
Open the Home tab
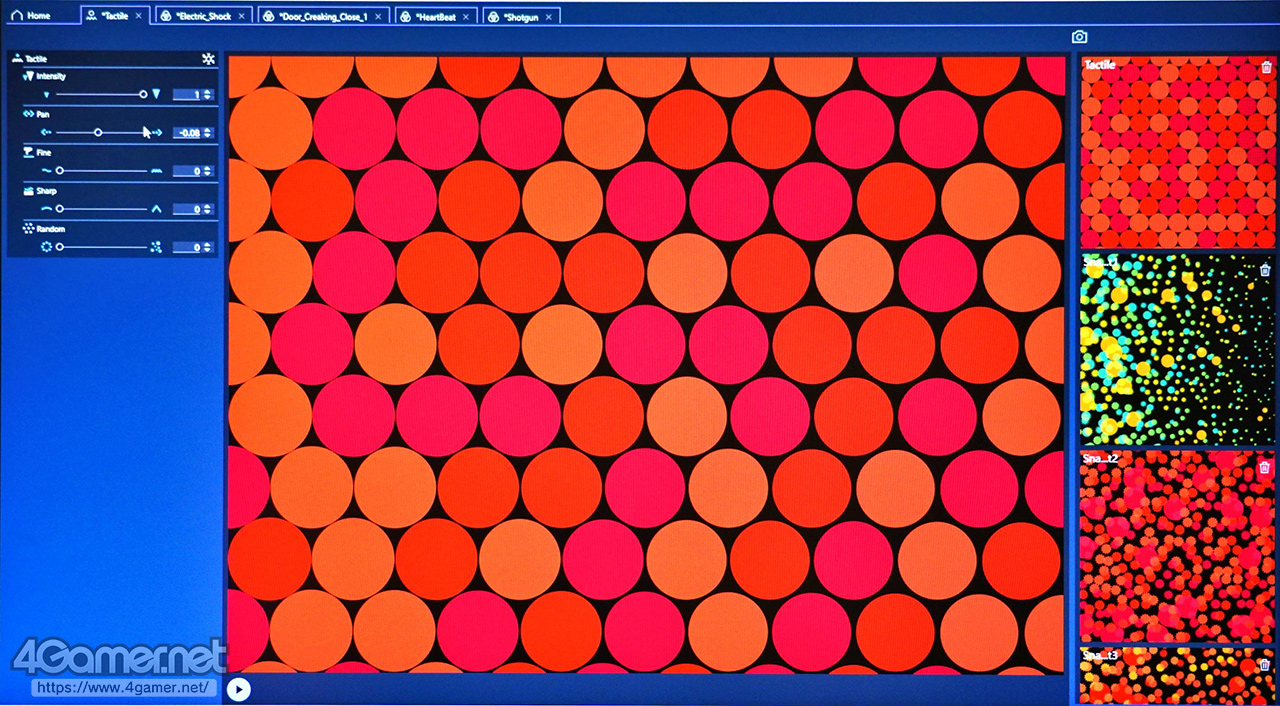[31, 16]
